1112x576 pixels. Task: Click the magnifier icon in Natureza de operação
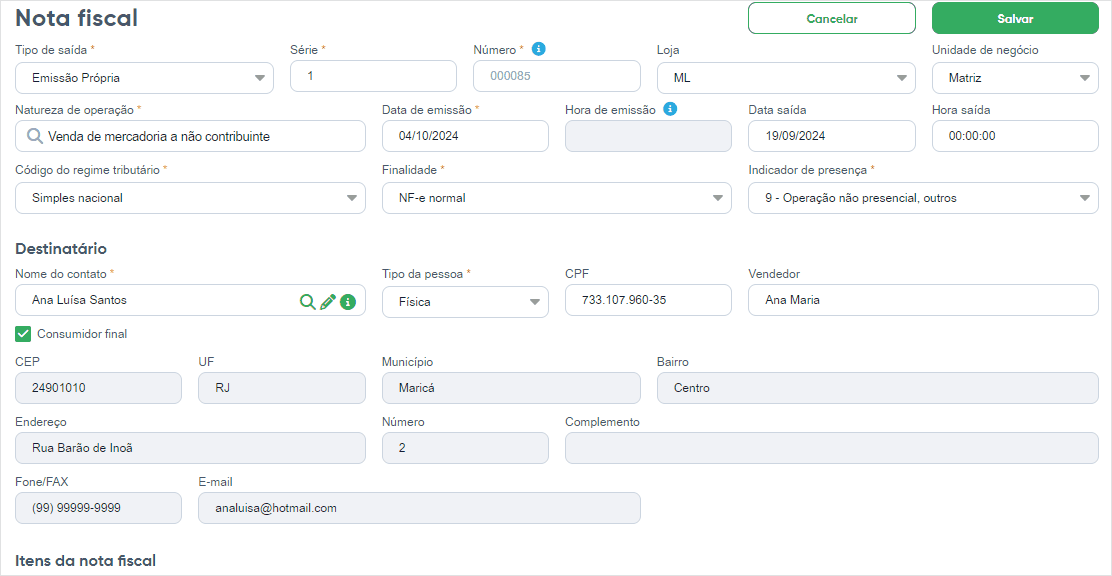35,136
